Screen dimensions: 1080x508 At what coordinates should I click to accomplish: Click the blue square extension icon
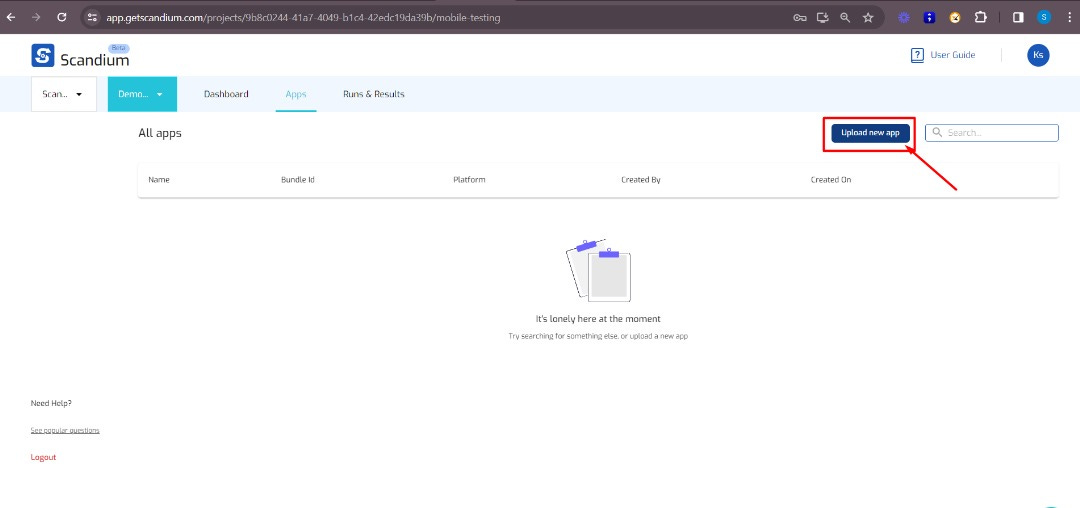pos(929,18)
